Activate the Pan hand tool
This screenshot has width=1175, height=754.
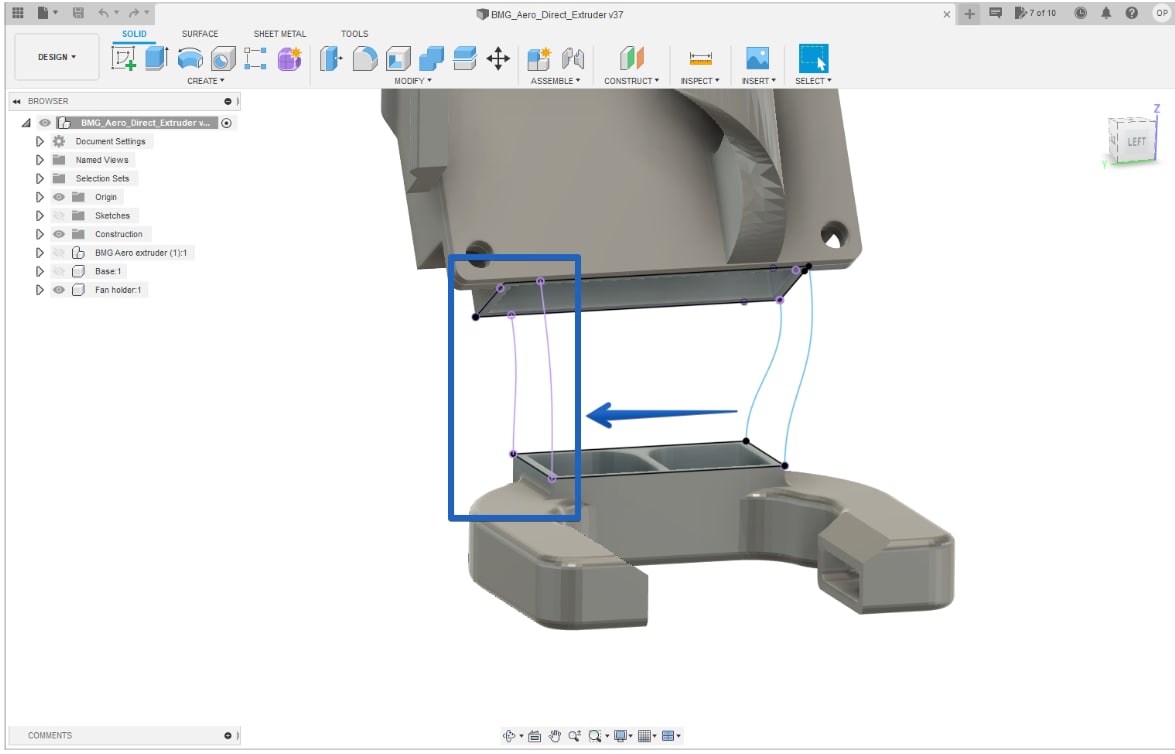point(555,736)
